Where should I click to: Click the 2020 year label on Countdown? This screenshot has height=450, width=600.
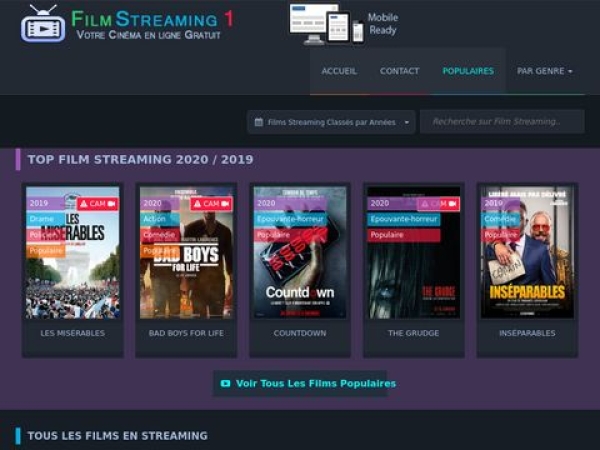click(x=290, y=204)
